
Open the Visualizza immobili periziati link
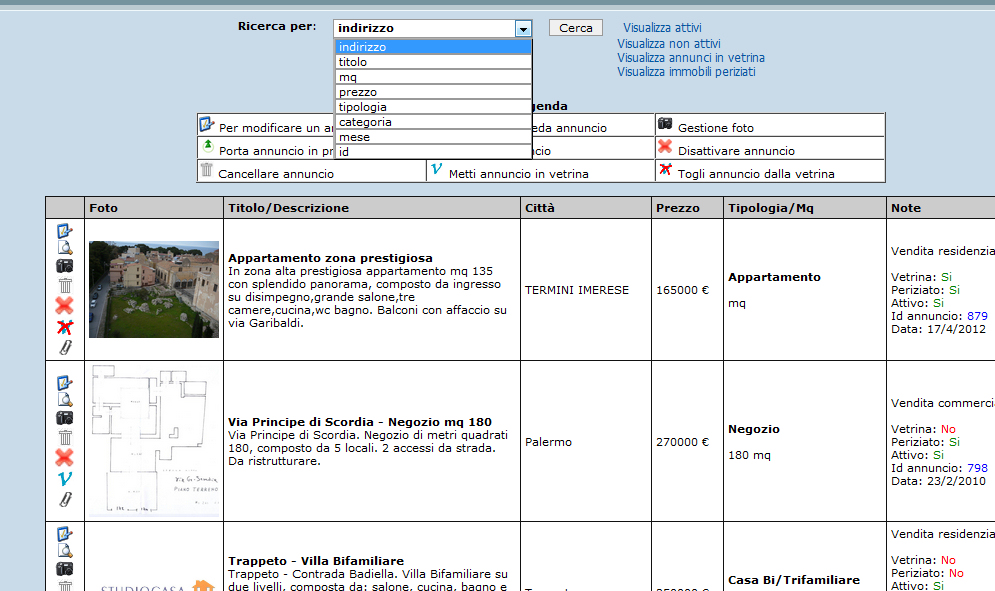click(x=687, y=72)
